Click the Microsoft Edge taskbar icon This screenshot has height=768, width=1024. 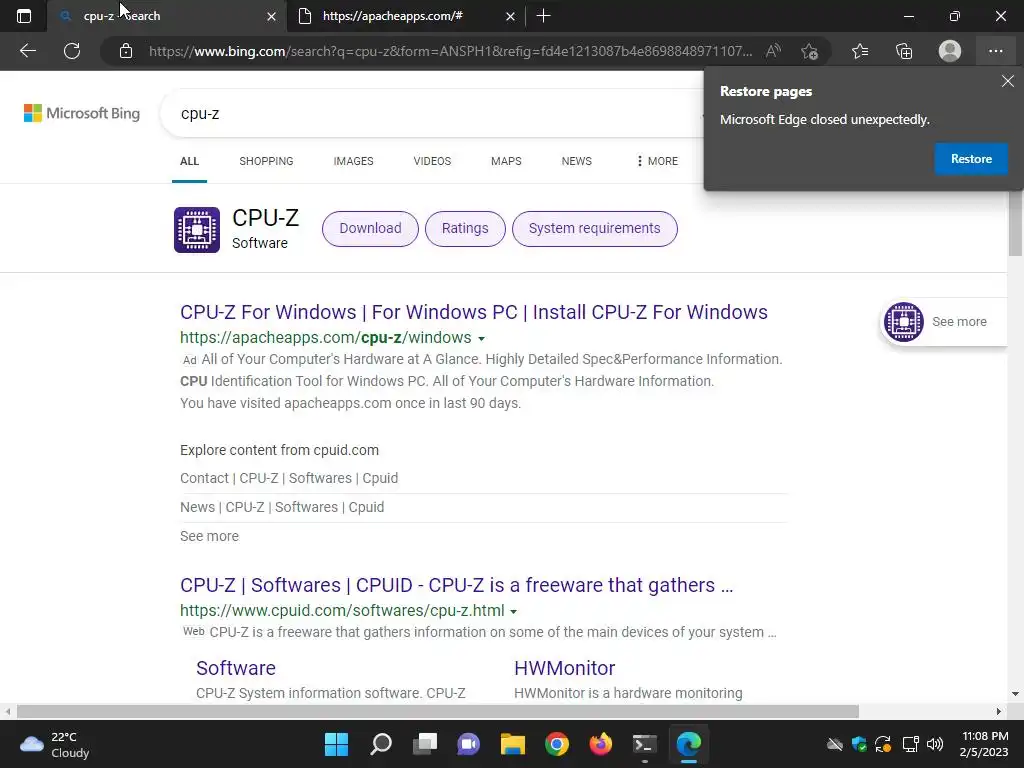pos(689,744)
